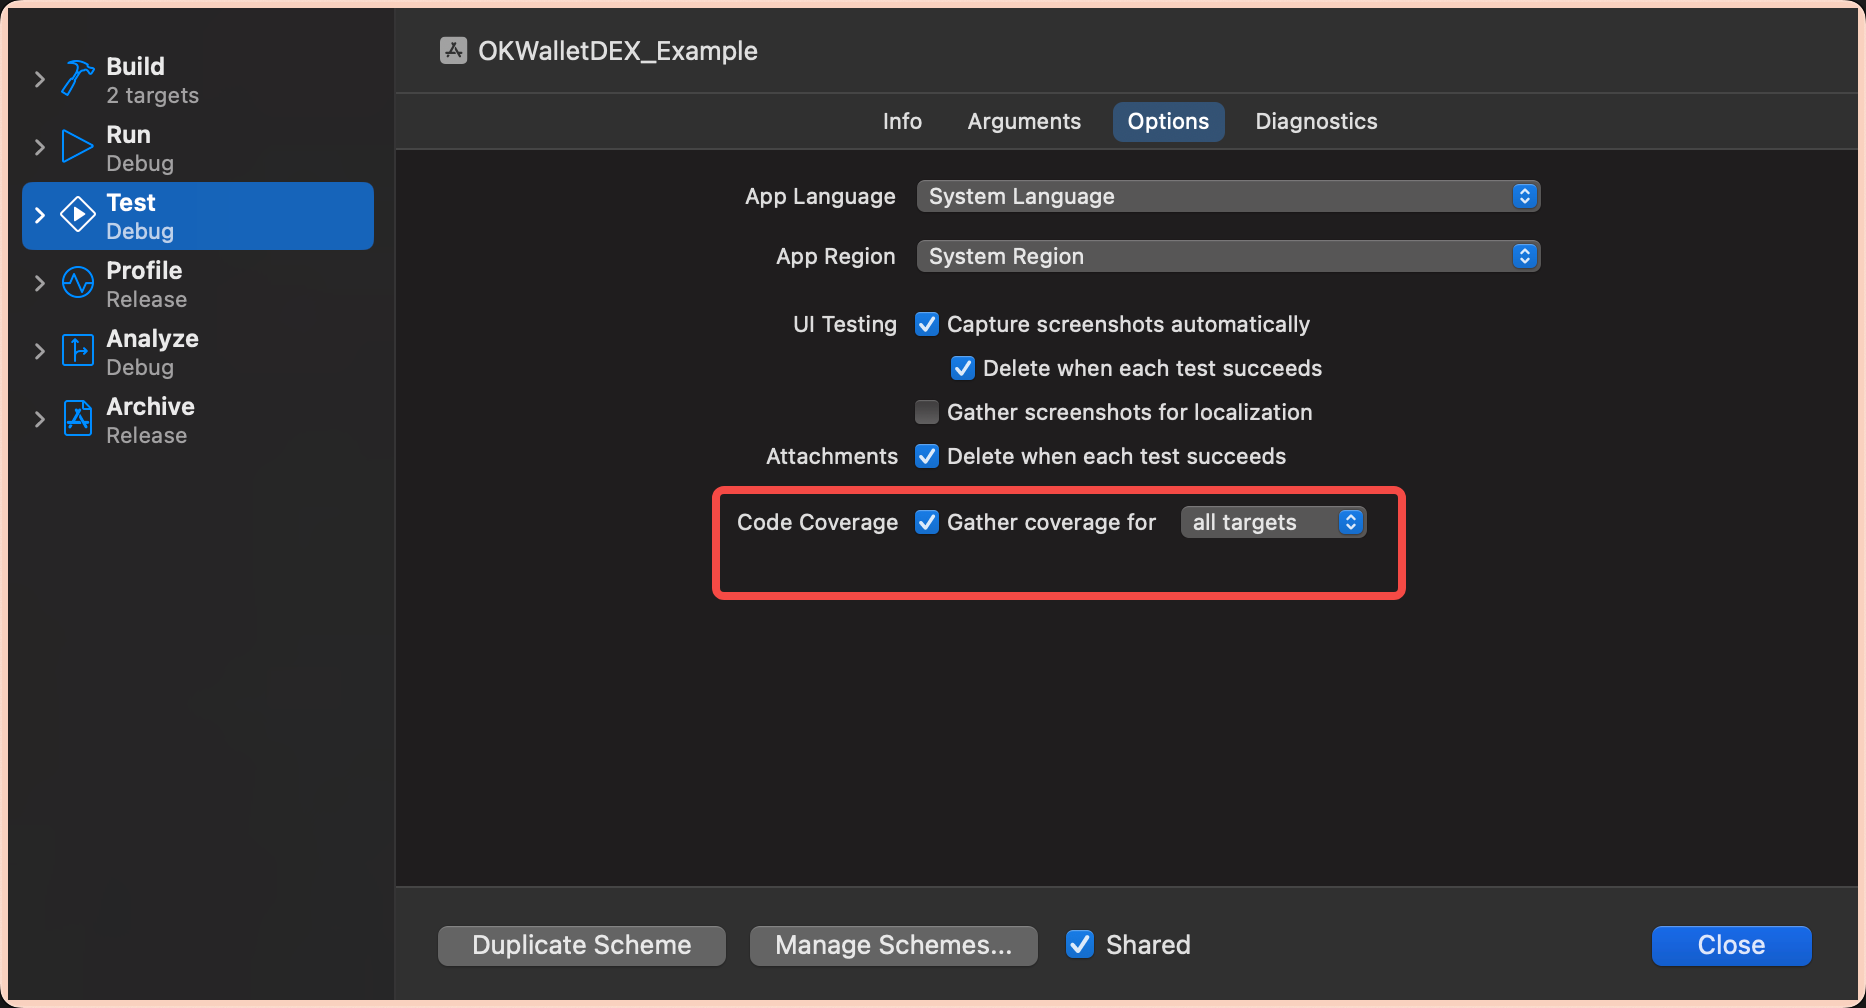Image resolution: width=1866 pixels, height=1008 pixels.
Task: Click the Manage Schemes... button
Action: [x=894, y=945]
